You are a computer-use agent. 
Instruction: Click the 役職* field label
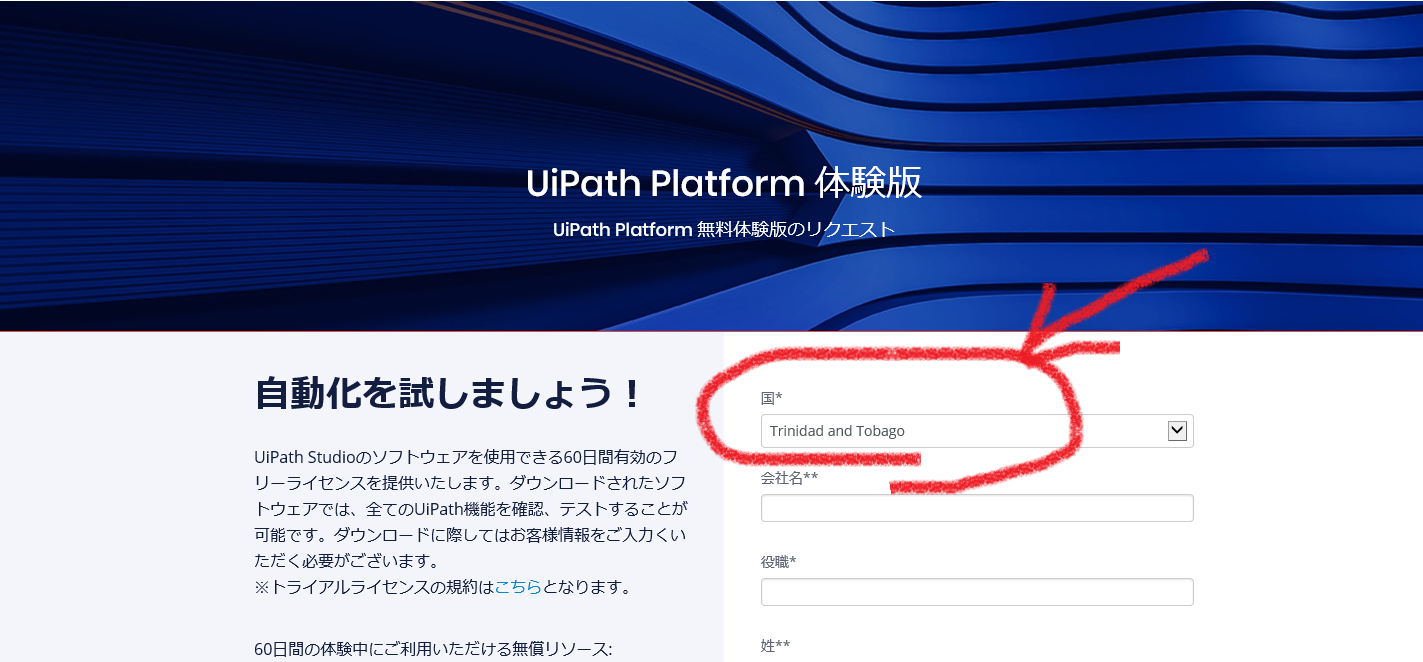pos(778,562)
